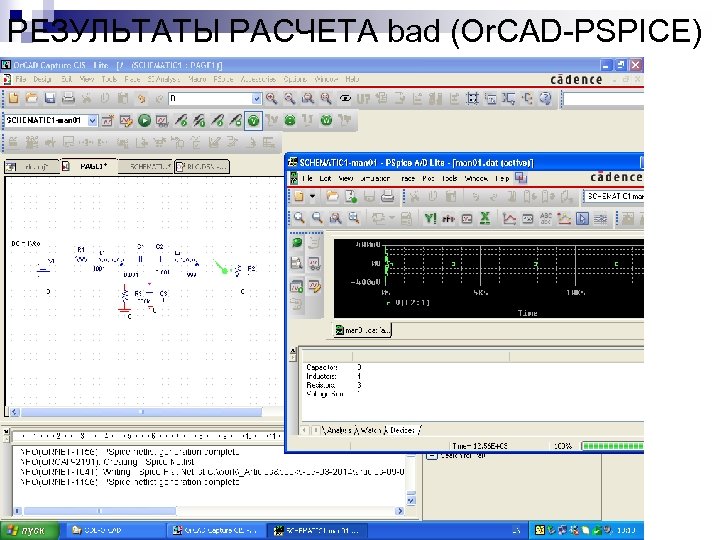Open the Trace menu in PSpice A/D
Image resolution: width=720 pixels, height=540 pixels.
tap(407, 178)
